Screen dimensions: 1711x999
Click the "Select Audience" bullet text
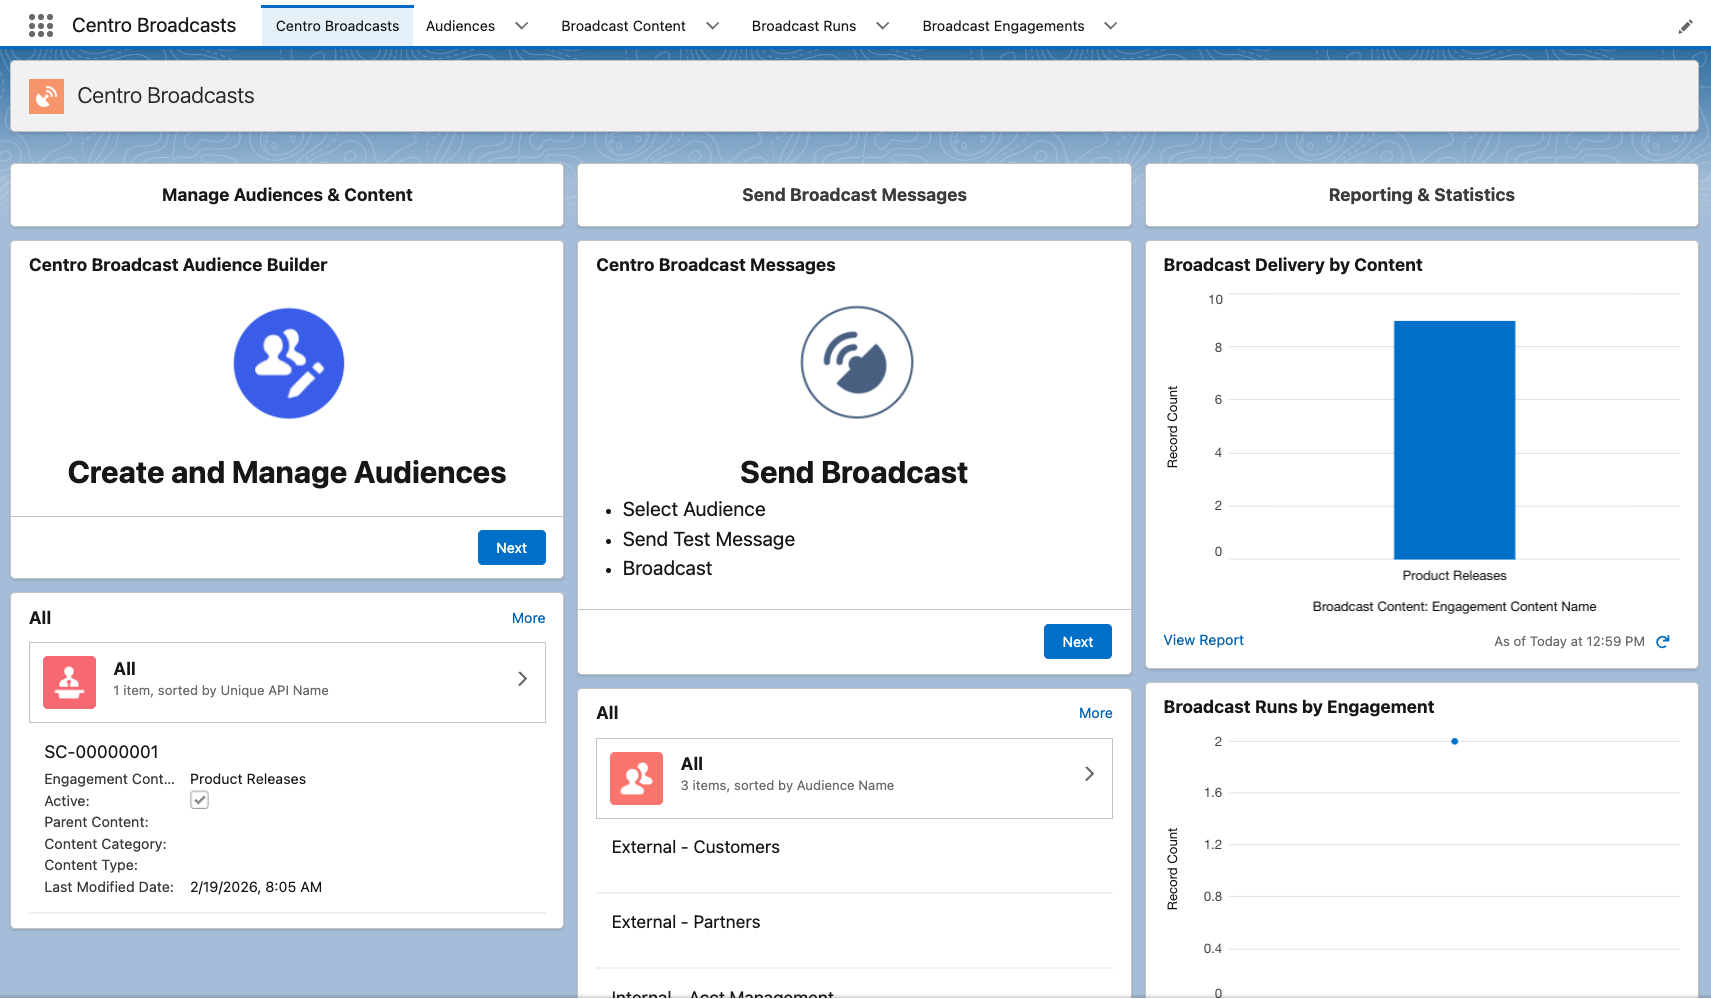693,509
